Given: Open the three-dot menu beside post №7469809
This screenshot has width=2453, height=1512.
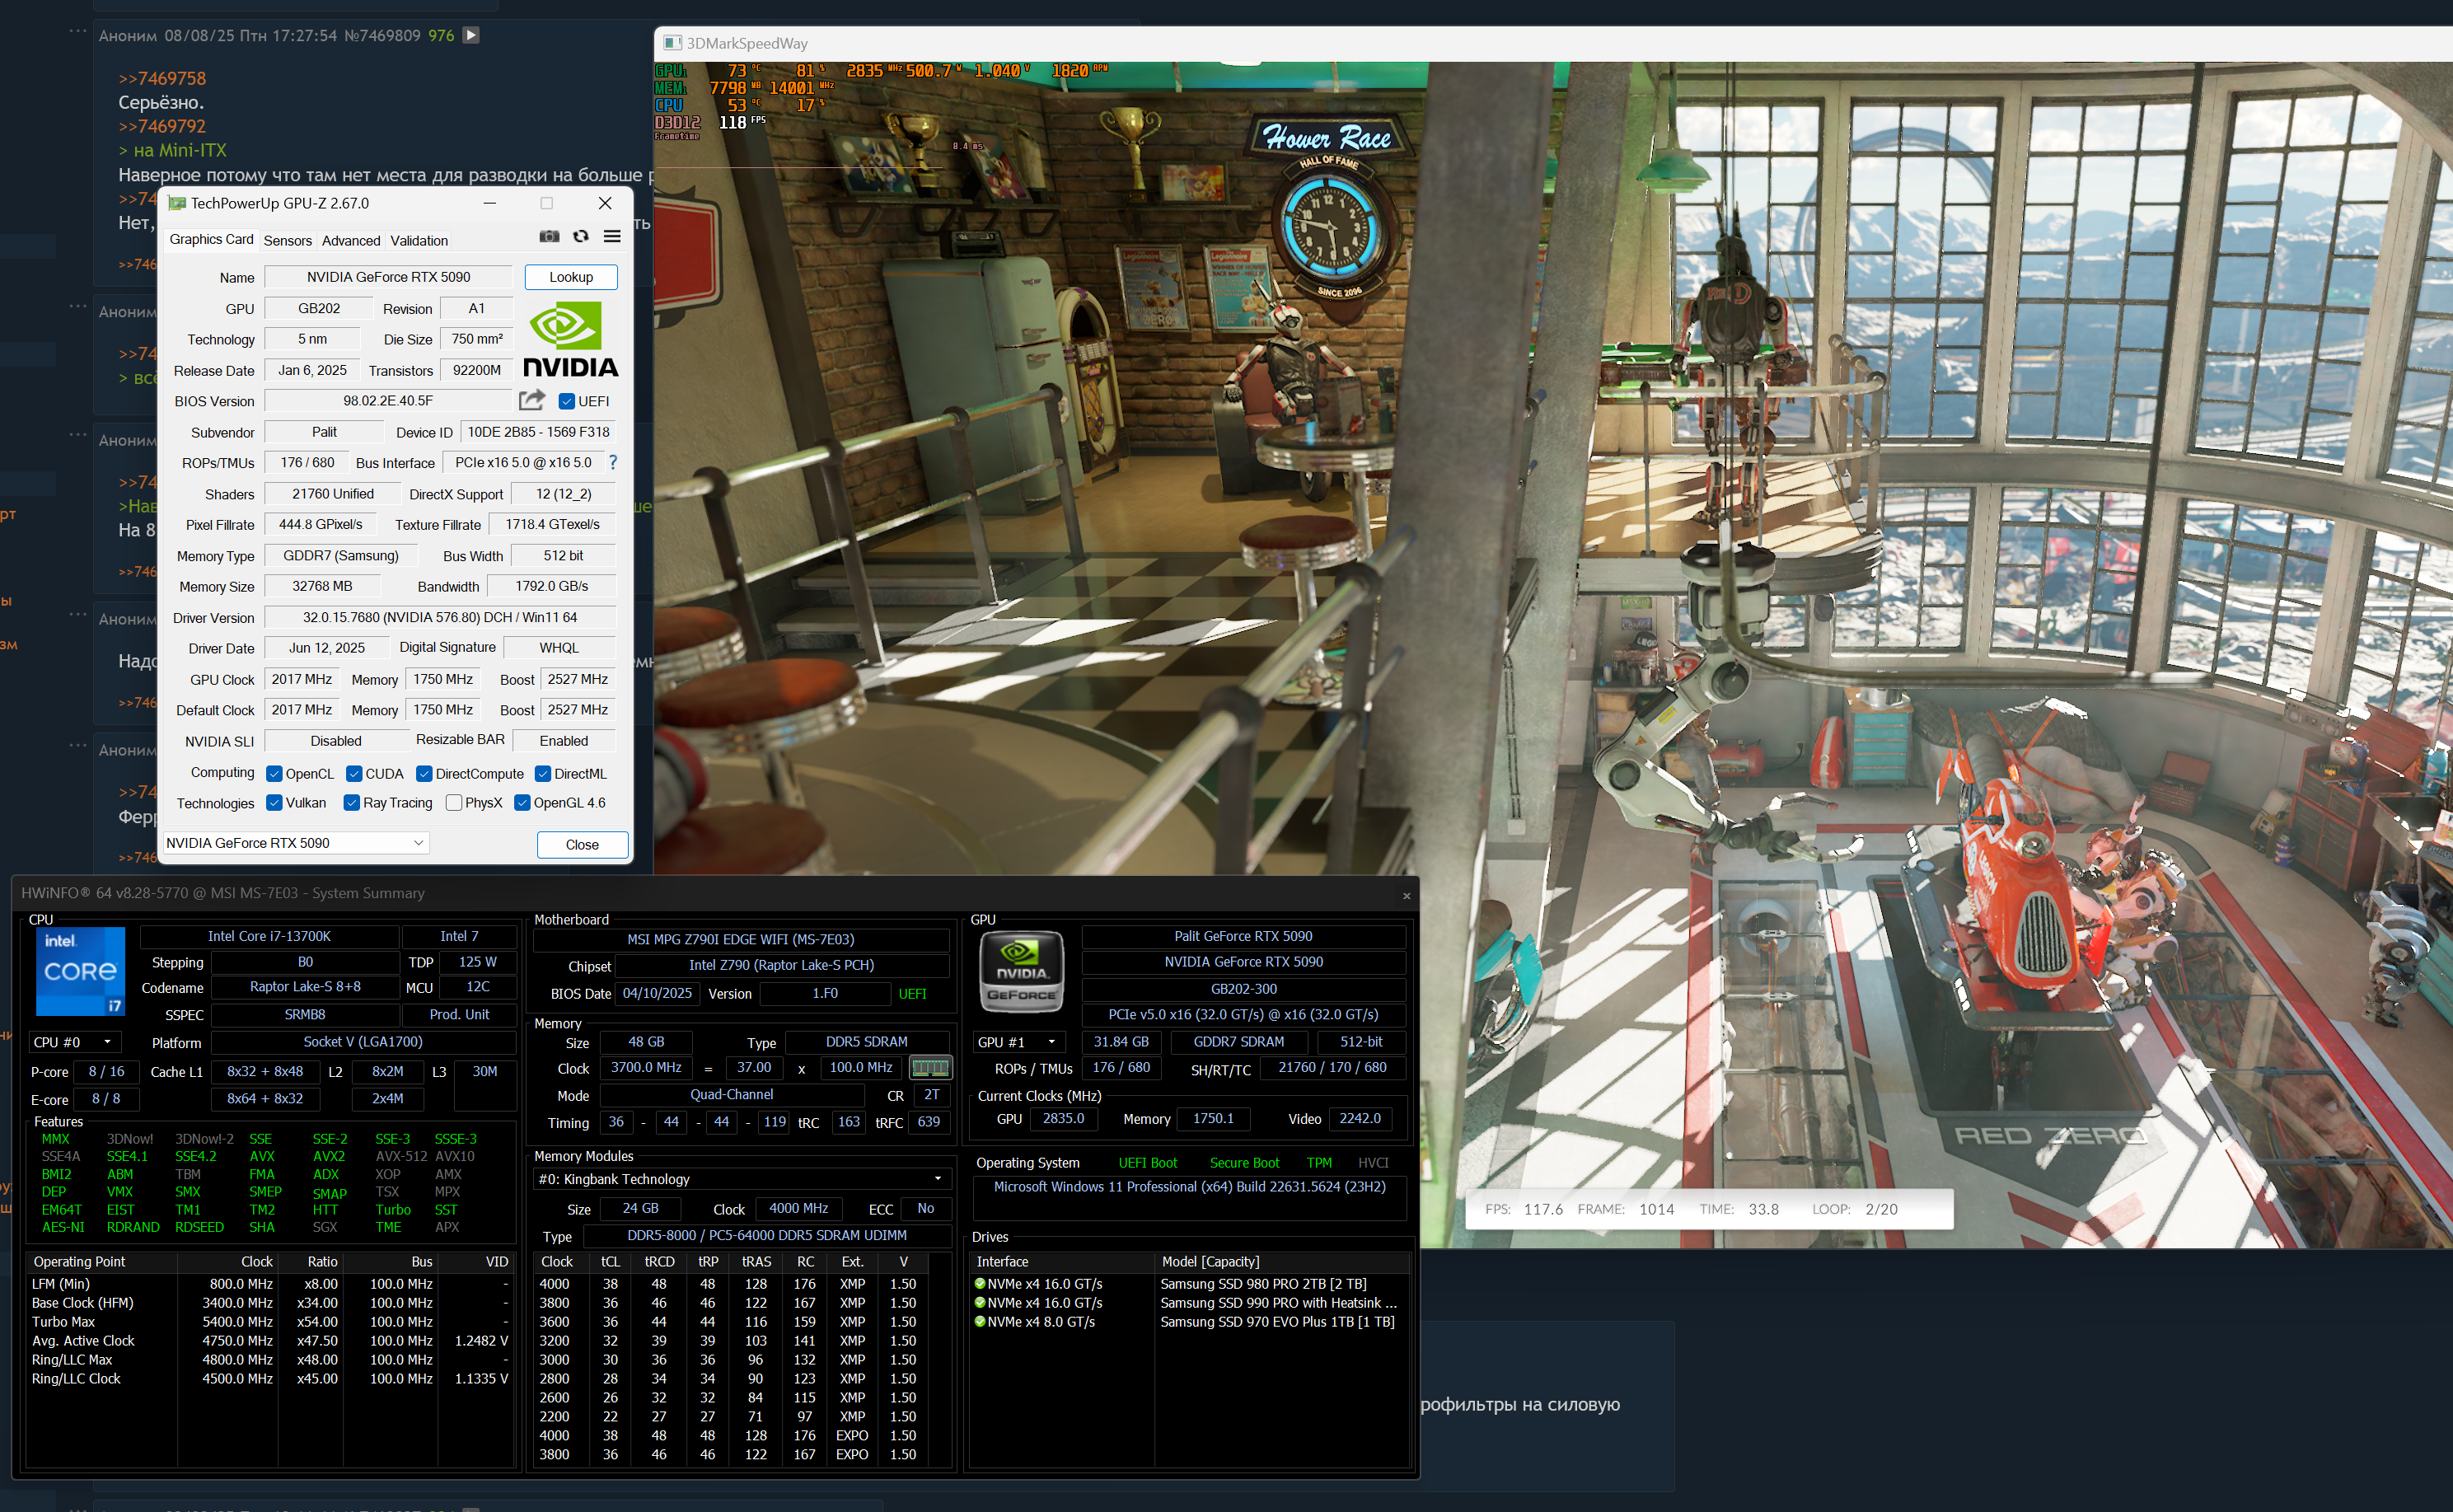Looking at the screenshot, I should tap(77, 32).
